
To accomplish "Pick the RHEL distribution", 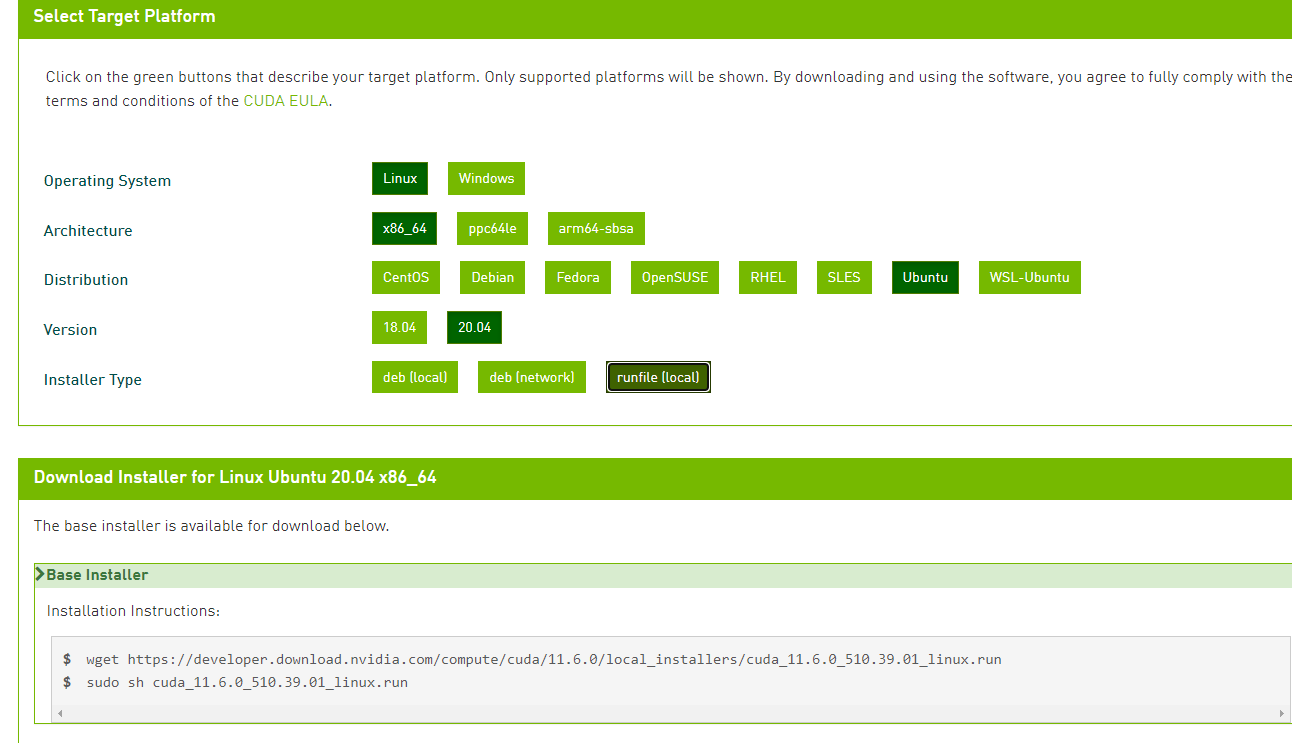I will tap(768, 278).
